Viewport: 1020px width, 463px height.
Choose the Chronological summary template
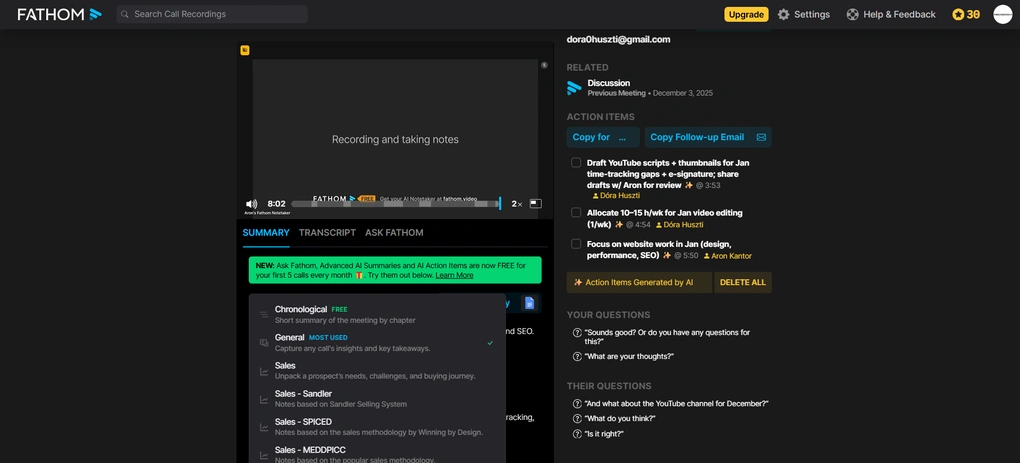point(377,314)
